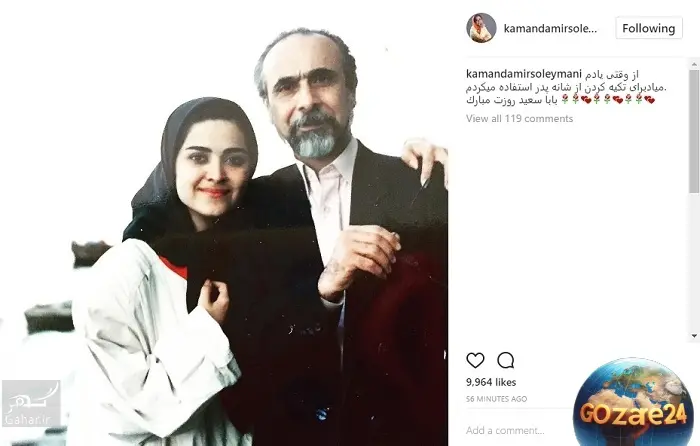The image size is (700, 446).
Task: Like the post with the heart icon
Action: (x=475, y=360)
